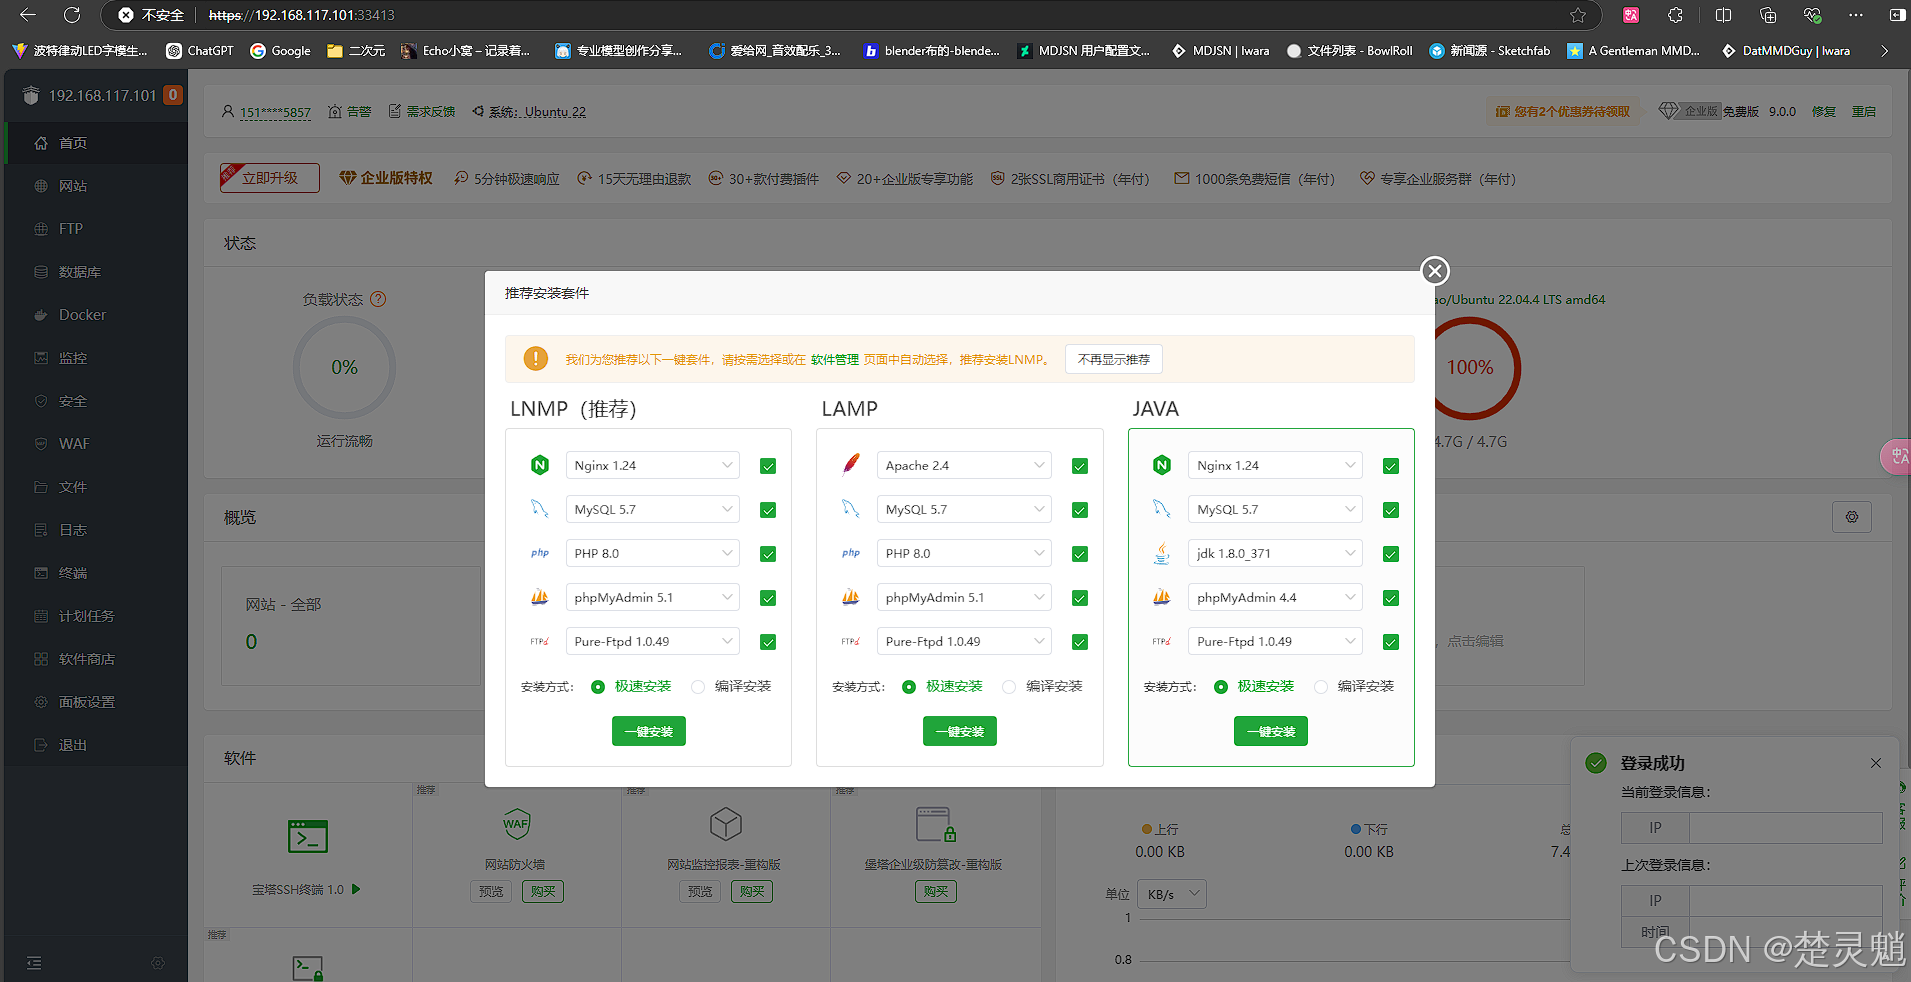Screen dimensions: 1911x982
Task: Click the LNMP phpMyAdmin sailboat icon
Action: 540,597
